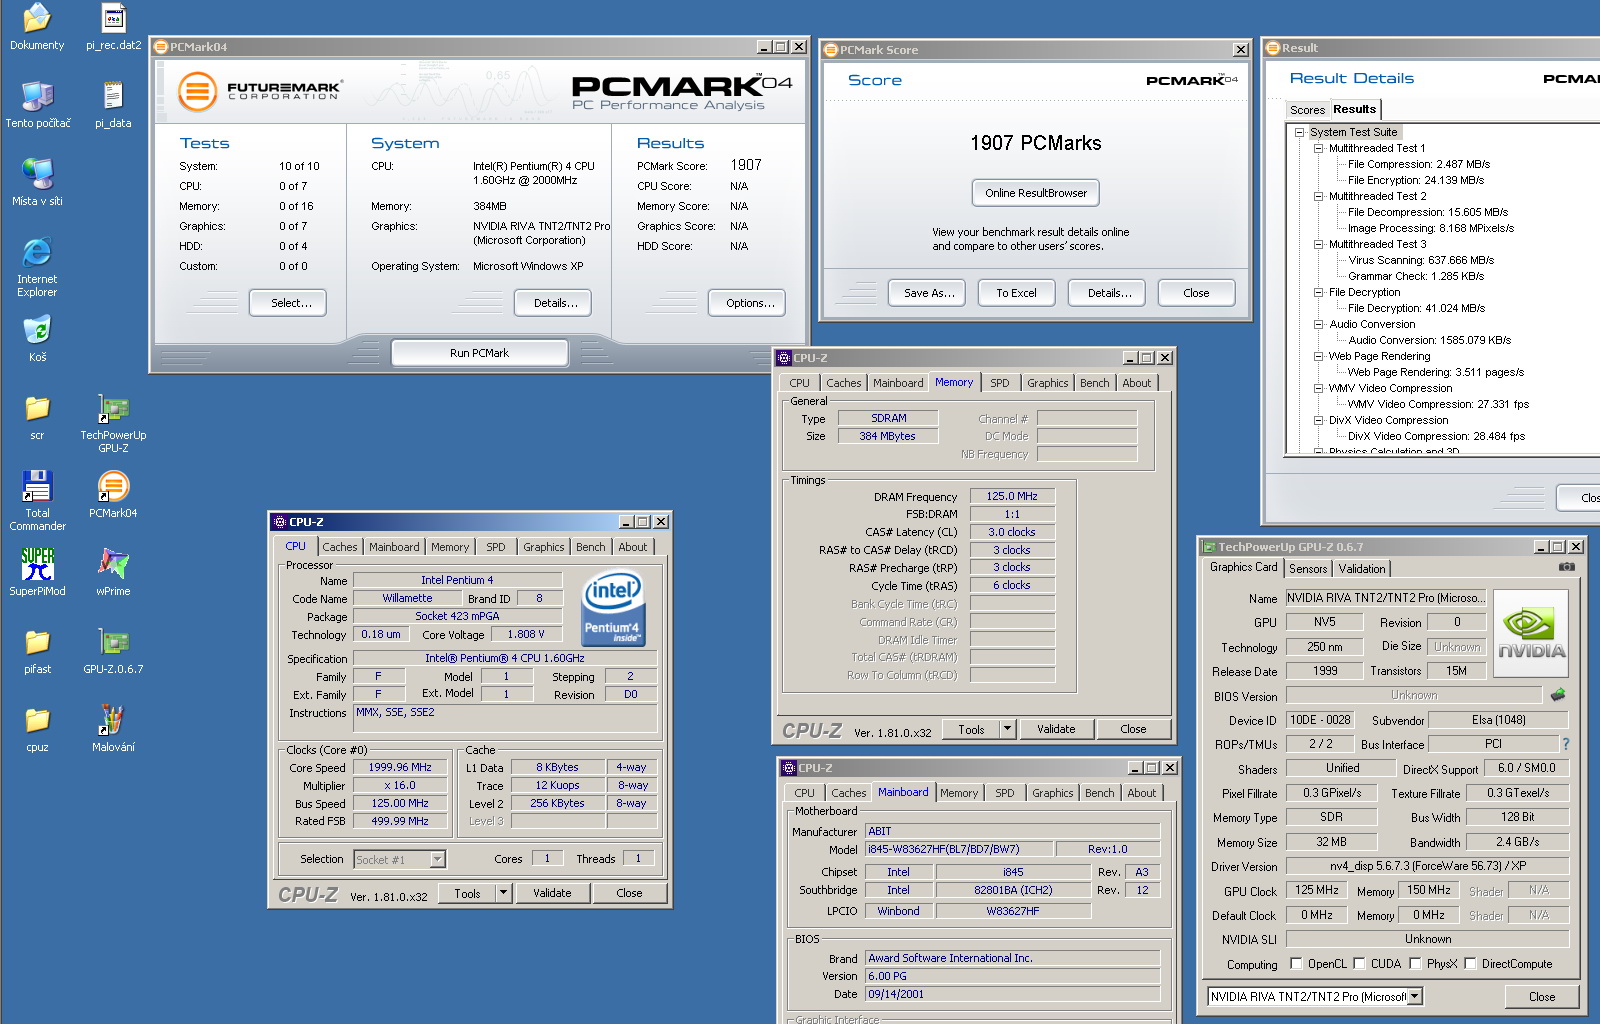Open the pi_data file icon

pos(113,104)
